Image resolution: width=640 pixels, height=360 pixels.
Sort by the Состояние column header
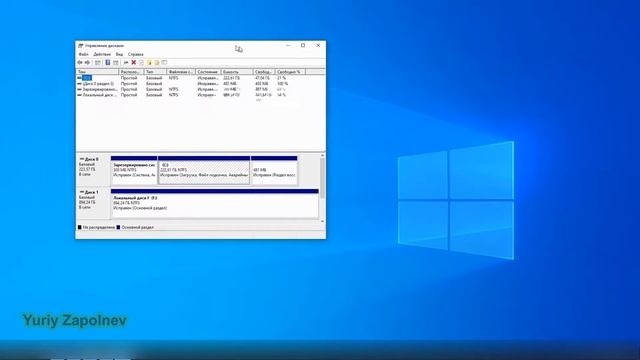click(208, 72)
